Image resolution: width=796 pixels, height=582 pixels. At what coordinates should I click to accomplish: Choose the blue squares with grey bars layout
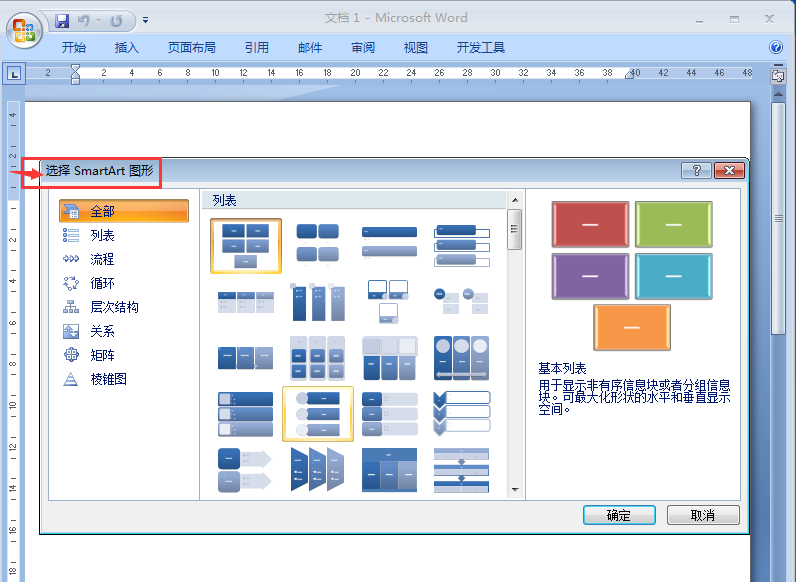click(389, 414)
